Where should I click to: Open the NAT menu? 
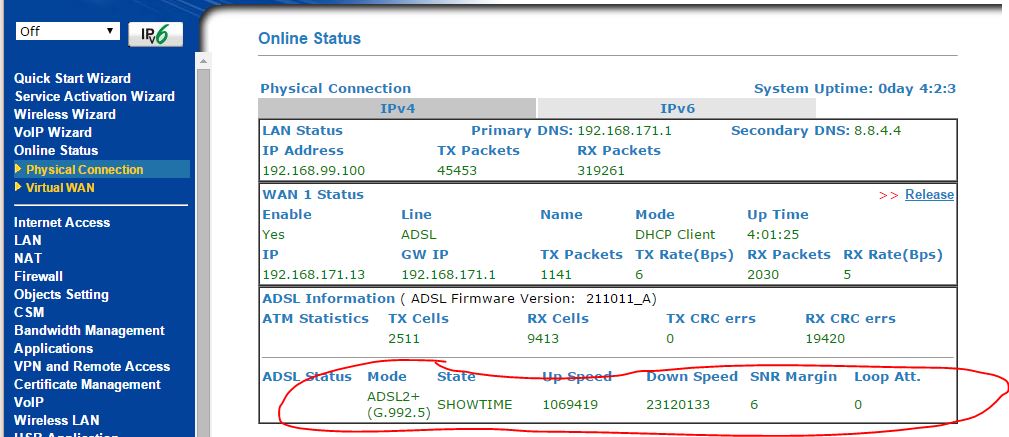[x=28, y=258]
